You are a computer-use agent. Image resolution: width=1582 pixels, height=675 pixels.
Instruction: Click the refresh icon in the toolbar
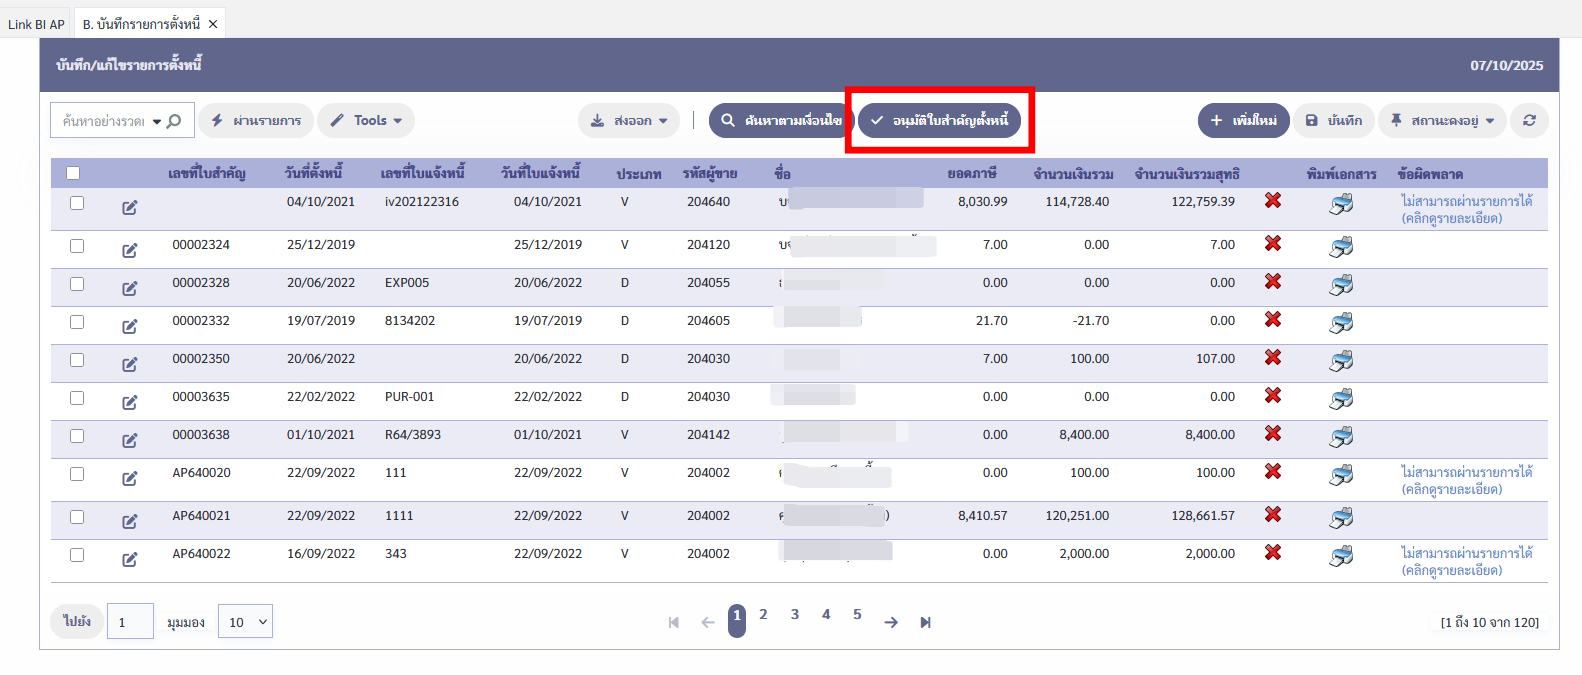click(1529, 120)
